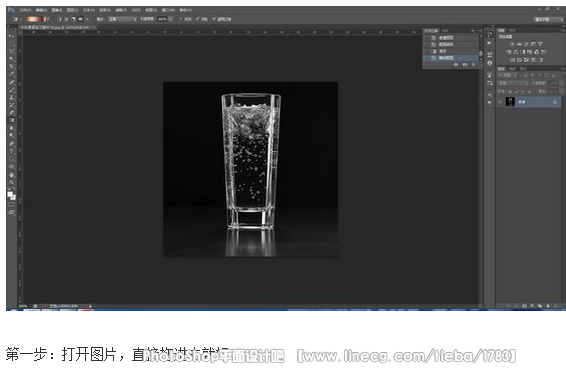Toggle lock all in Layers panel
Viewport: 566px width, 373px height.
tap(529, 92)
